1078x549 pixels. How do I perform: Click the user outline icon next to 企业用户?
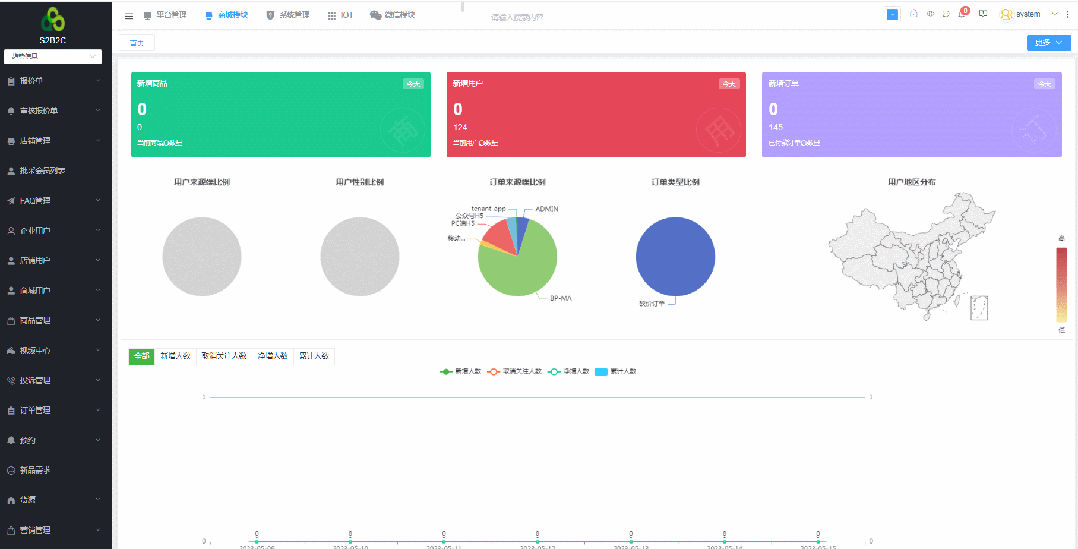pyautogui.click(x=10, y=231)
